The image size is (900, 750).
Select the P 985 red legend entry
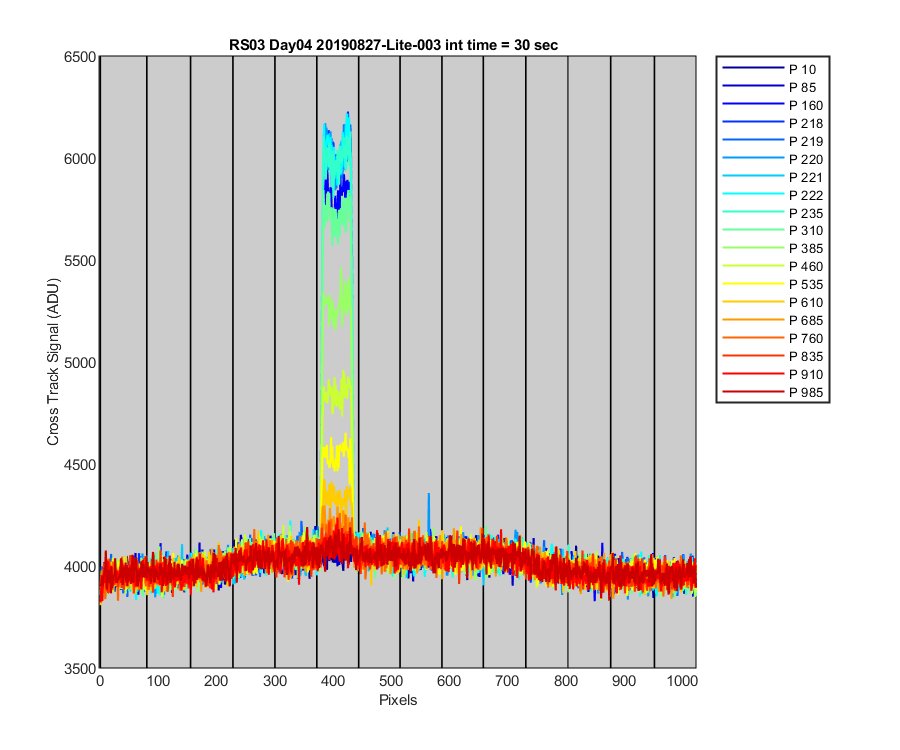coord(773,393)
